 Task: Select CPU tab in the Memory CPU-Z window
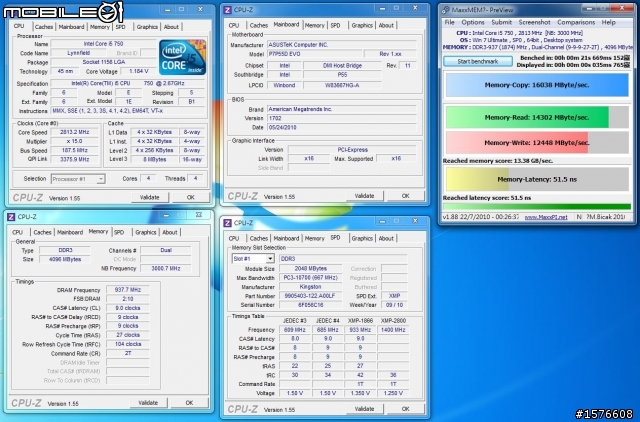click(18, 232)
